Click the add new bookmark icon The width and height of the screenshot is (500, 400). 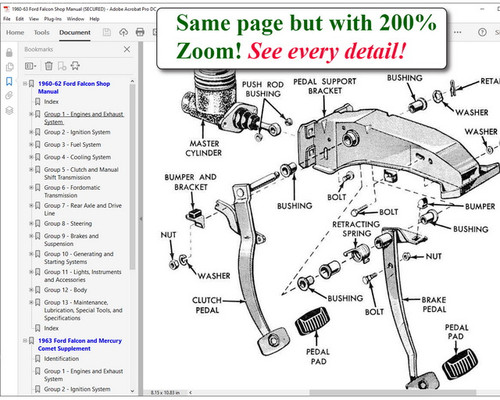click(x=62, y=66)
